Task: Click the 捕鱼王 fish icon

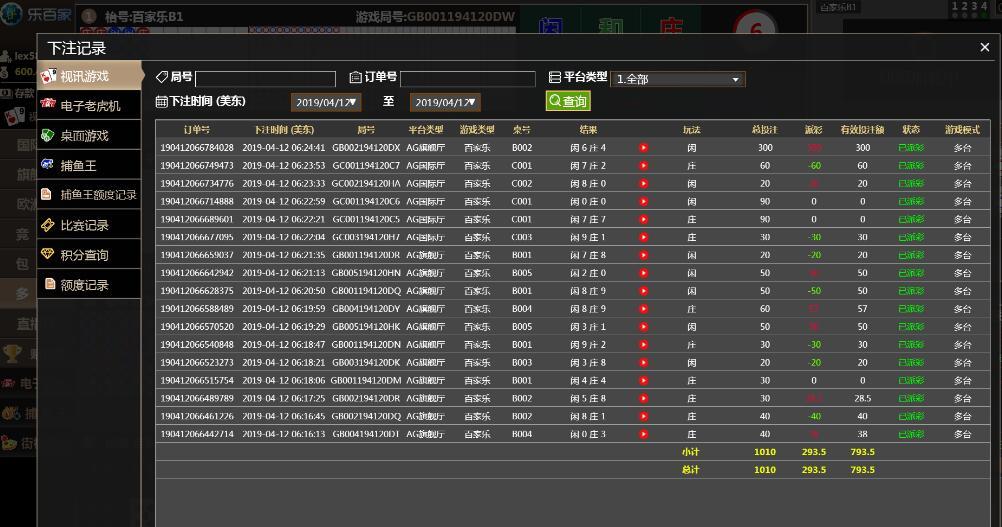Action: [x=47, y=165]
